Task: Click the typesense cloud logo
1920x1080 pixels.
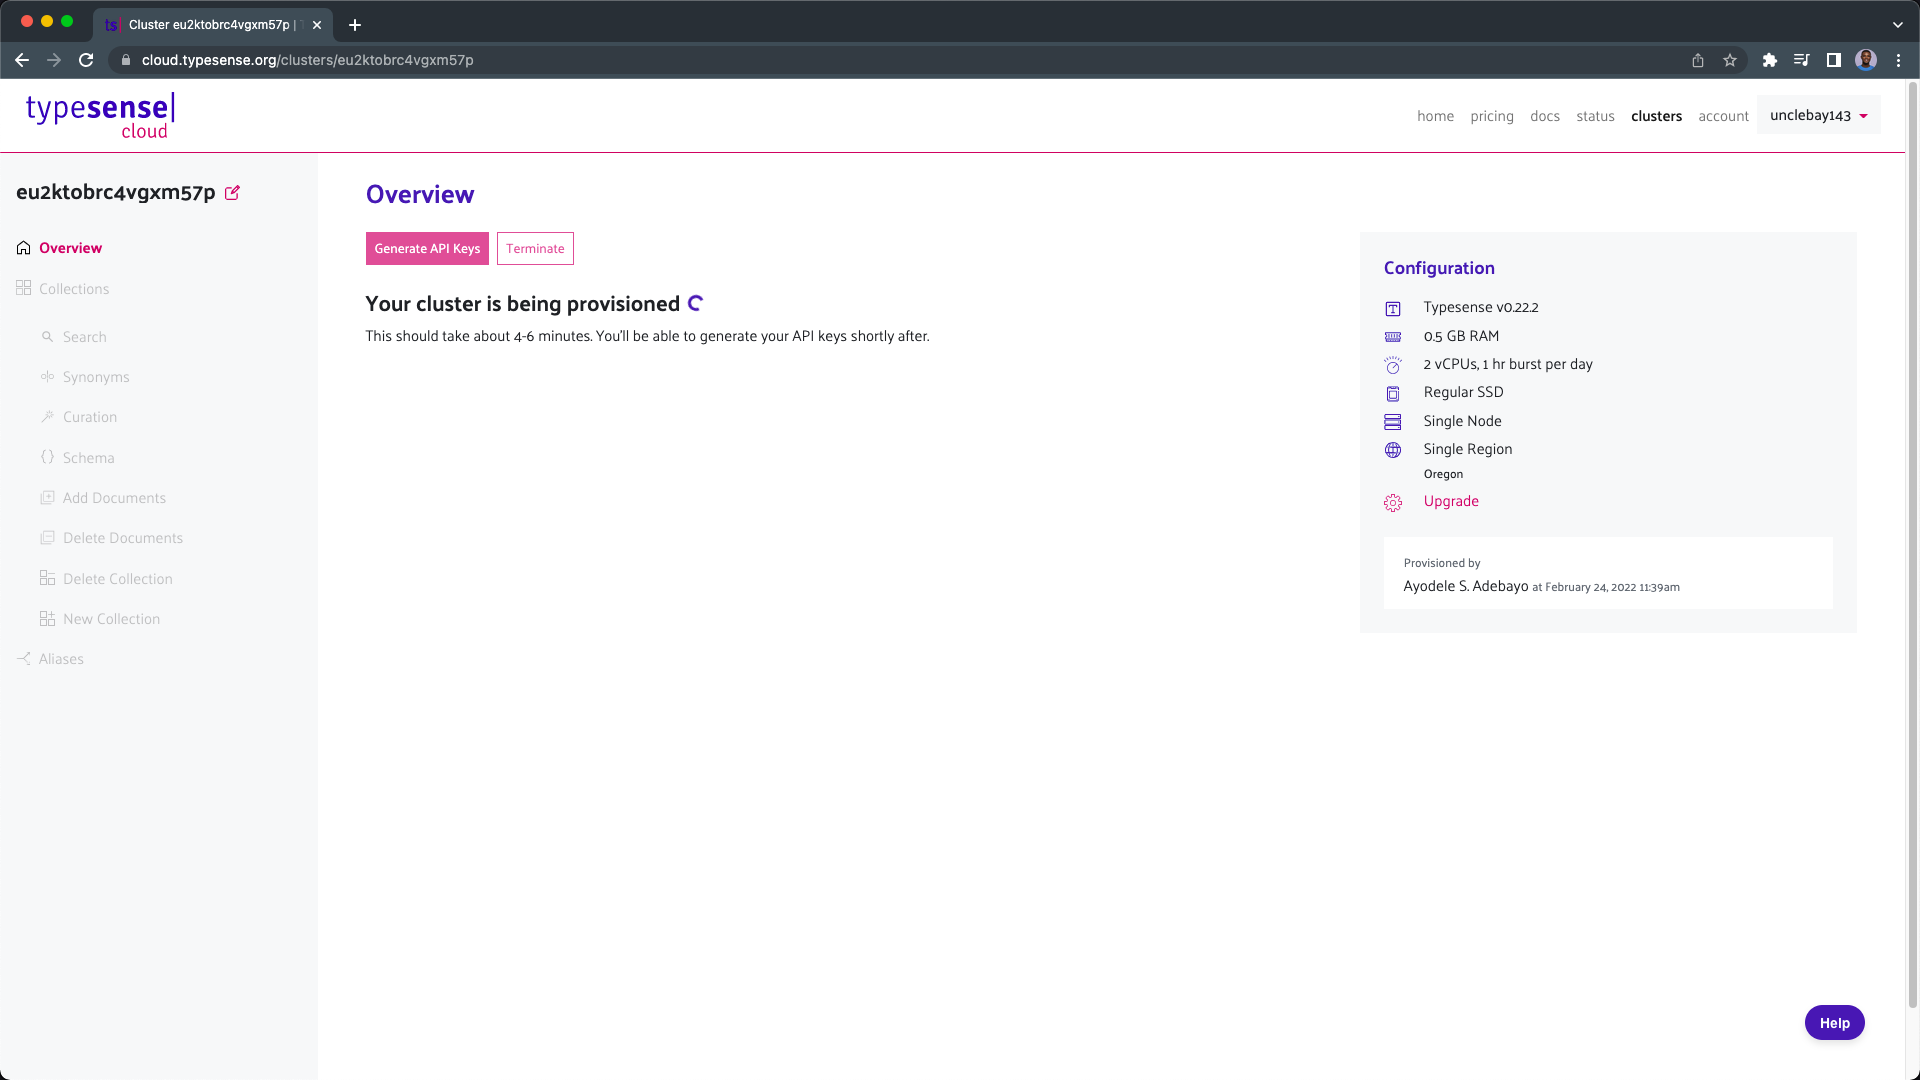Action: 100,116
